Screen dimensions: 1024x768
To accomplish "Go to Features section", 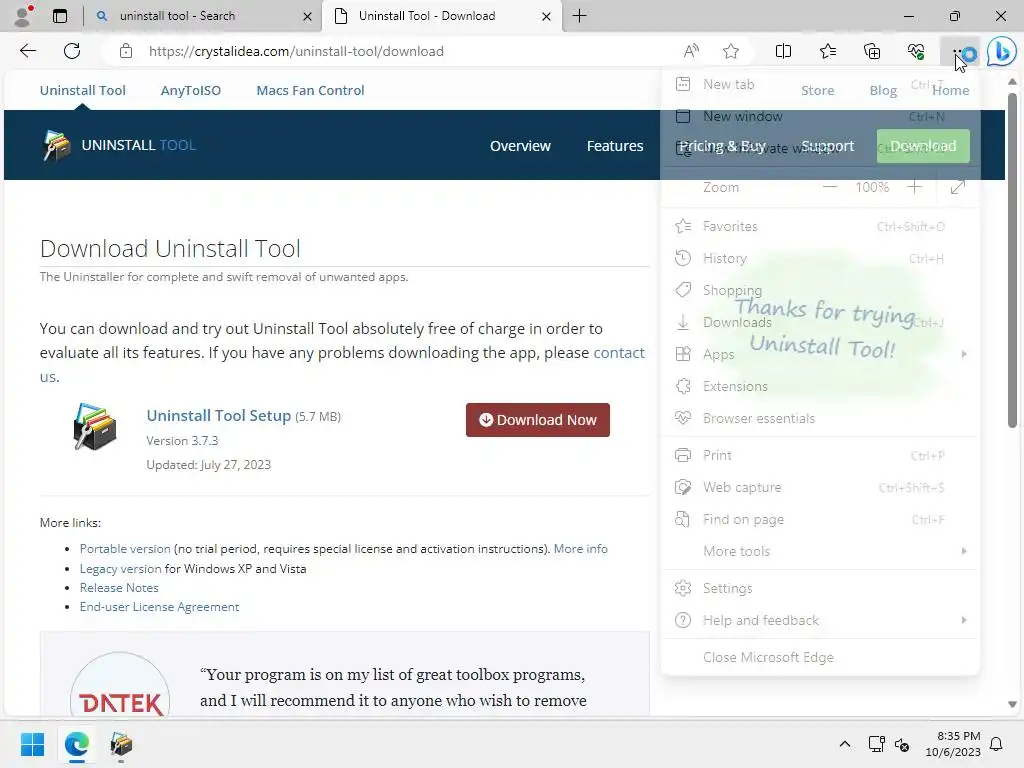I will (615, 146).
